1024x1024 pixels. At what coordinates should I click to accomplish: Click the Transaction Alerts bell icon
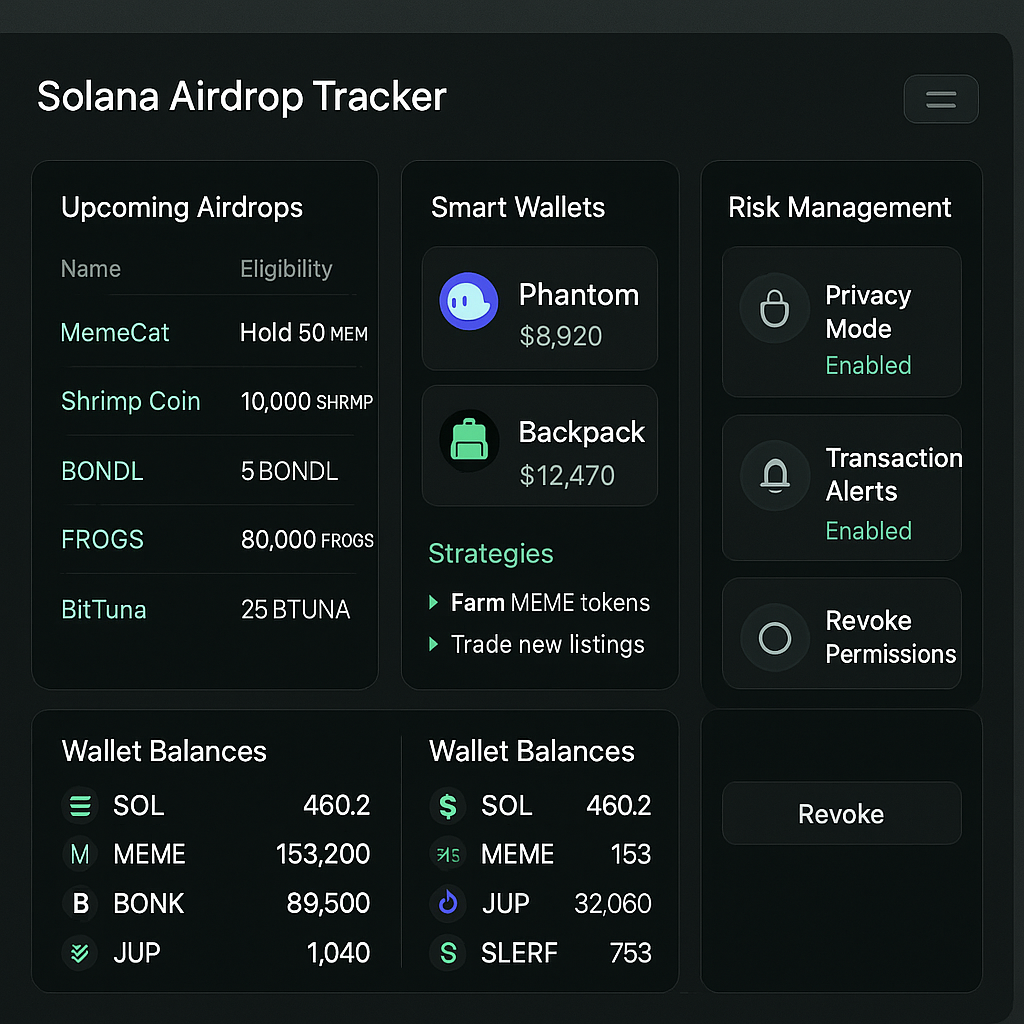click(x=775, y=475)
